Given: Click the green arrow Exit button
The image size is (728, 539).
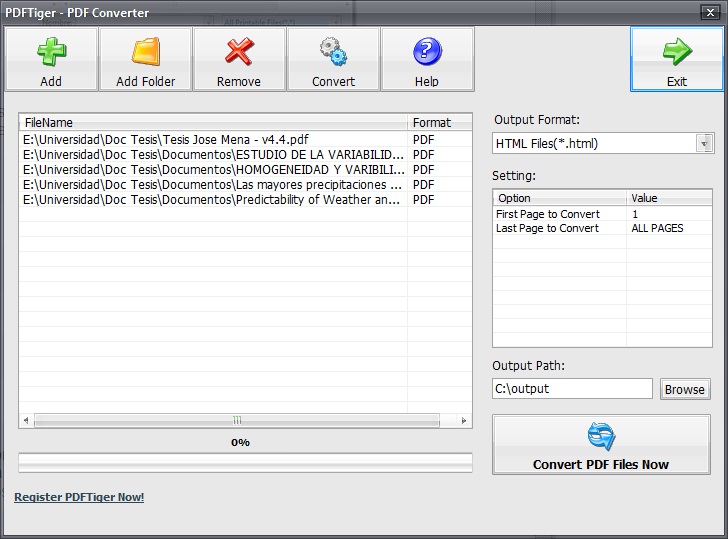Looking at the screenshot, I should click(676, 59).
